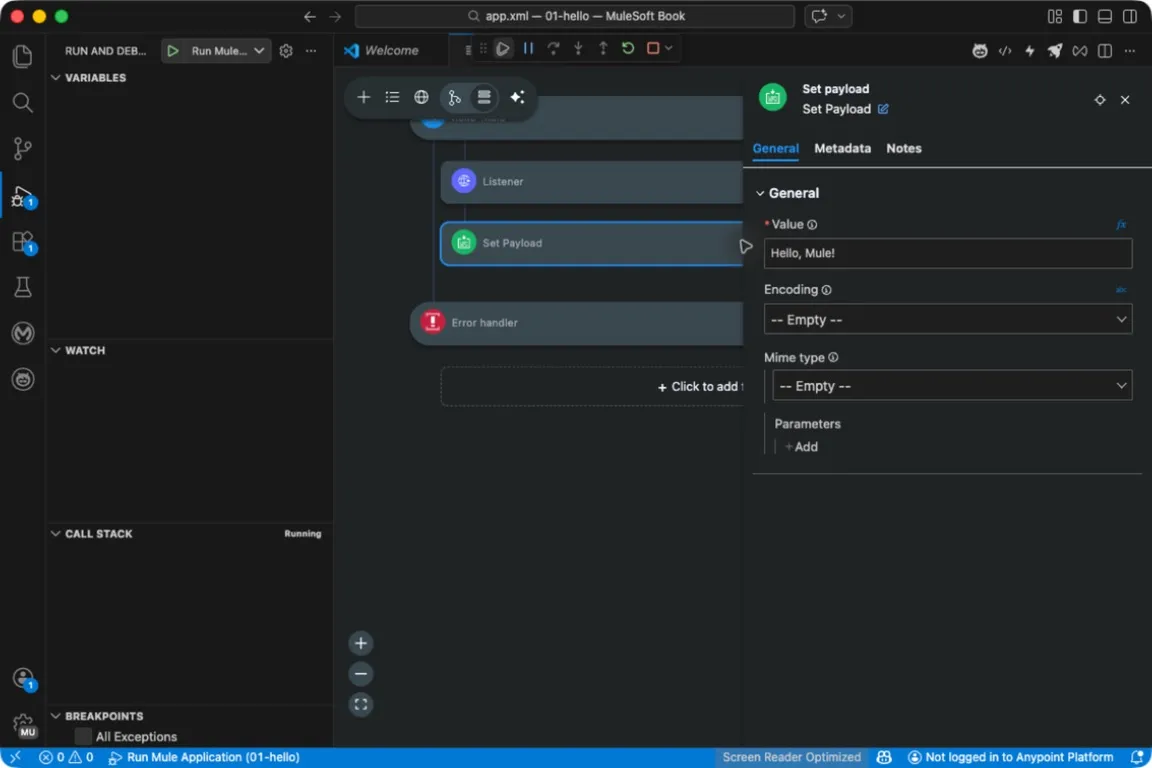The height and width of the screenshot is (768, 1152).
Task: Collapse the WATCH section
Action: point(55,351)
